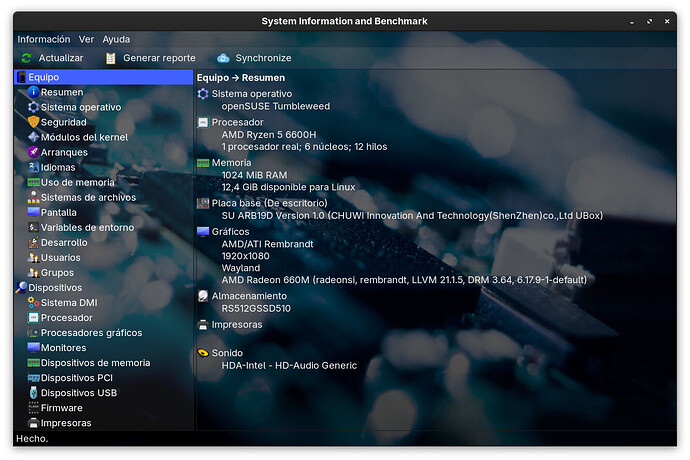Select Variables de entorno in sidebar
The width and height of the screenshot is (690, 460).
86,227
